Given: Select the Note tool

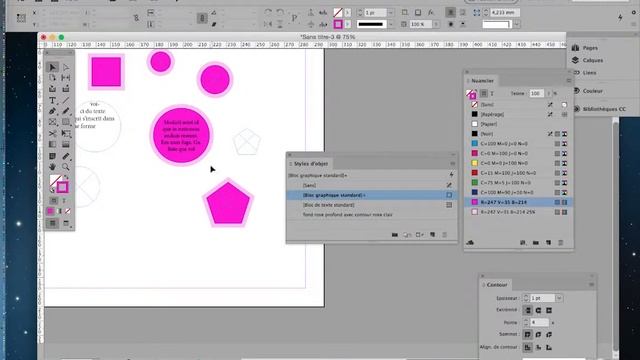Looking at the screenshot, I should click(x=52, y=156).
